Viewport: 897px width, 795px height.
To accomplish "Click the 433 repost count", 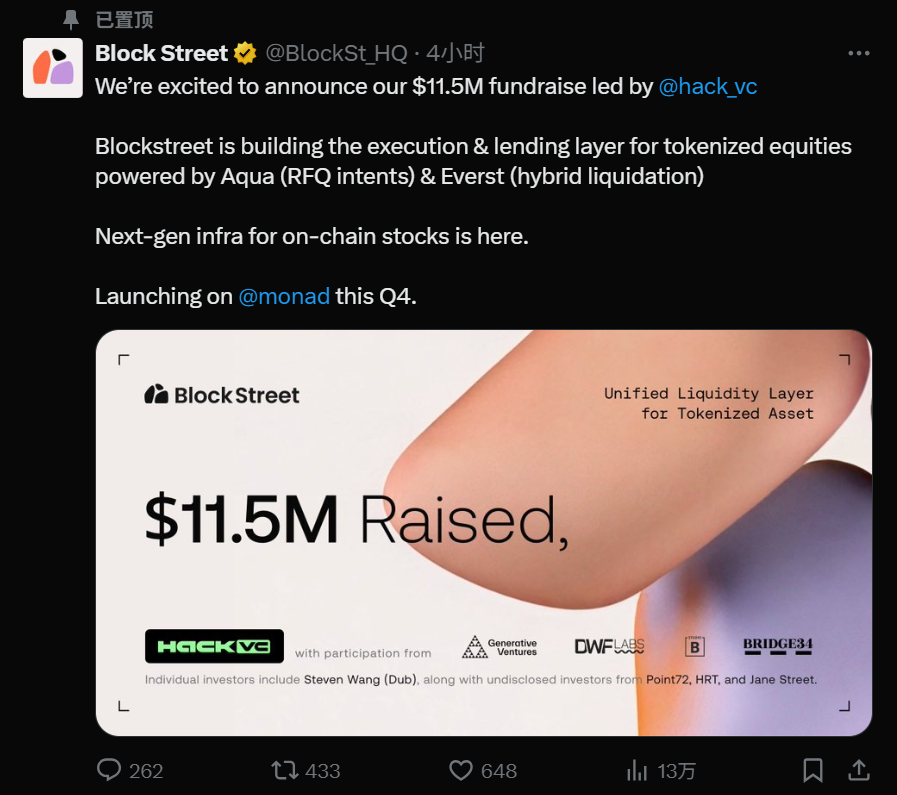I will (x=322, y=771).
